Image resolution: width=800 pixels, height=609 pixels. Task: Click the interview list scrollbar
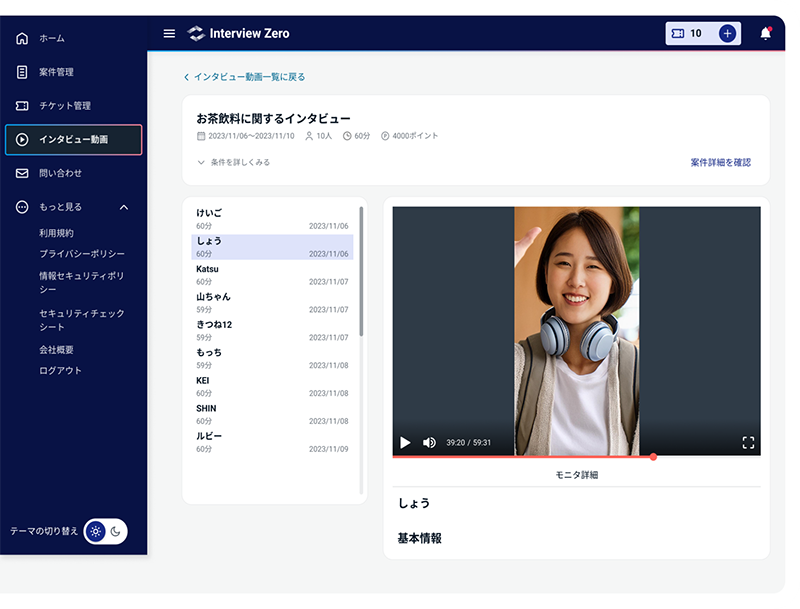pyautogui.click(x=361, y=271)
